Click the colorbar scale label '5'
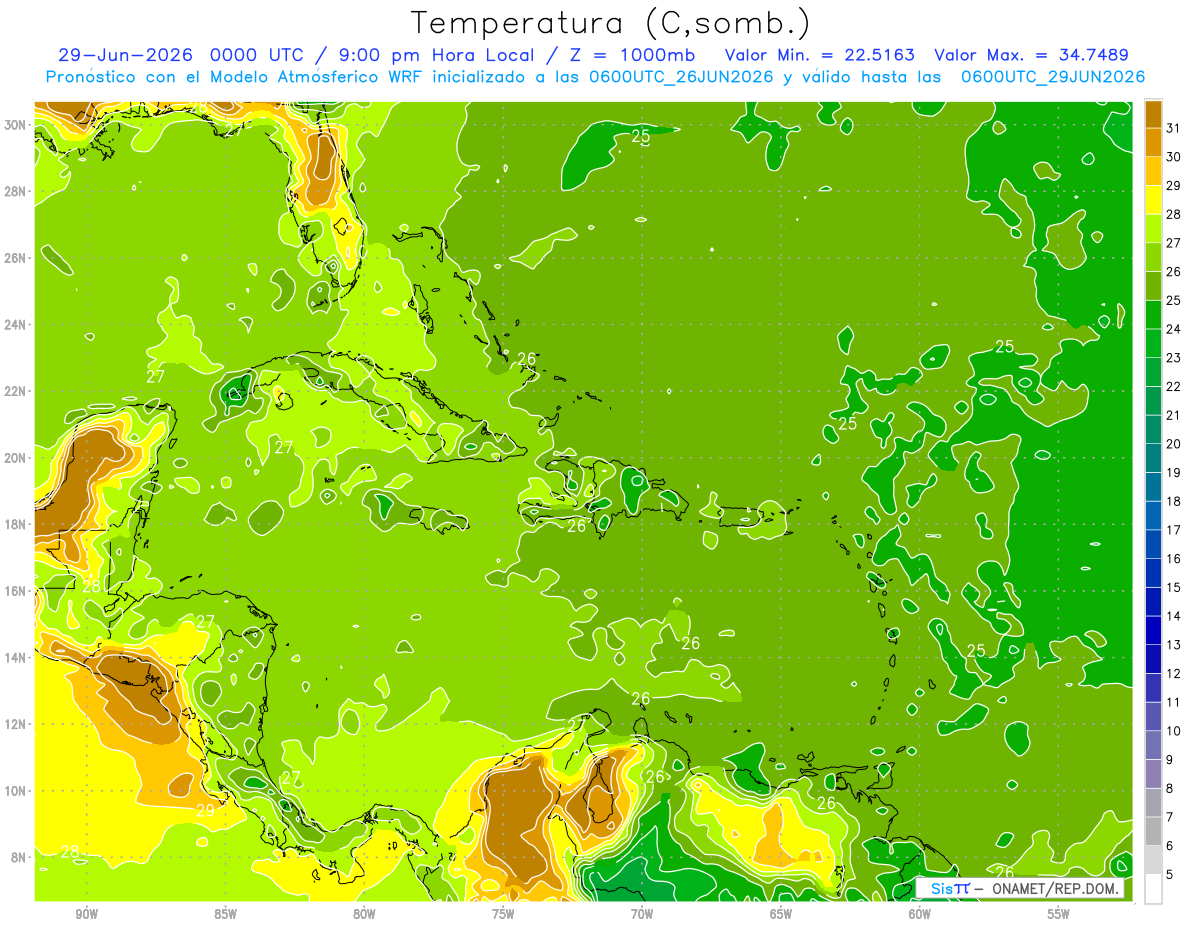The width and height of the screenshot is (1200, 927). [1169, 875]
